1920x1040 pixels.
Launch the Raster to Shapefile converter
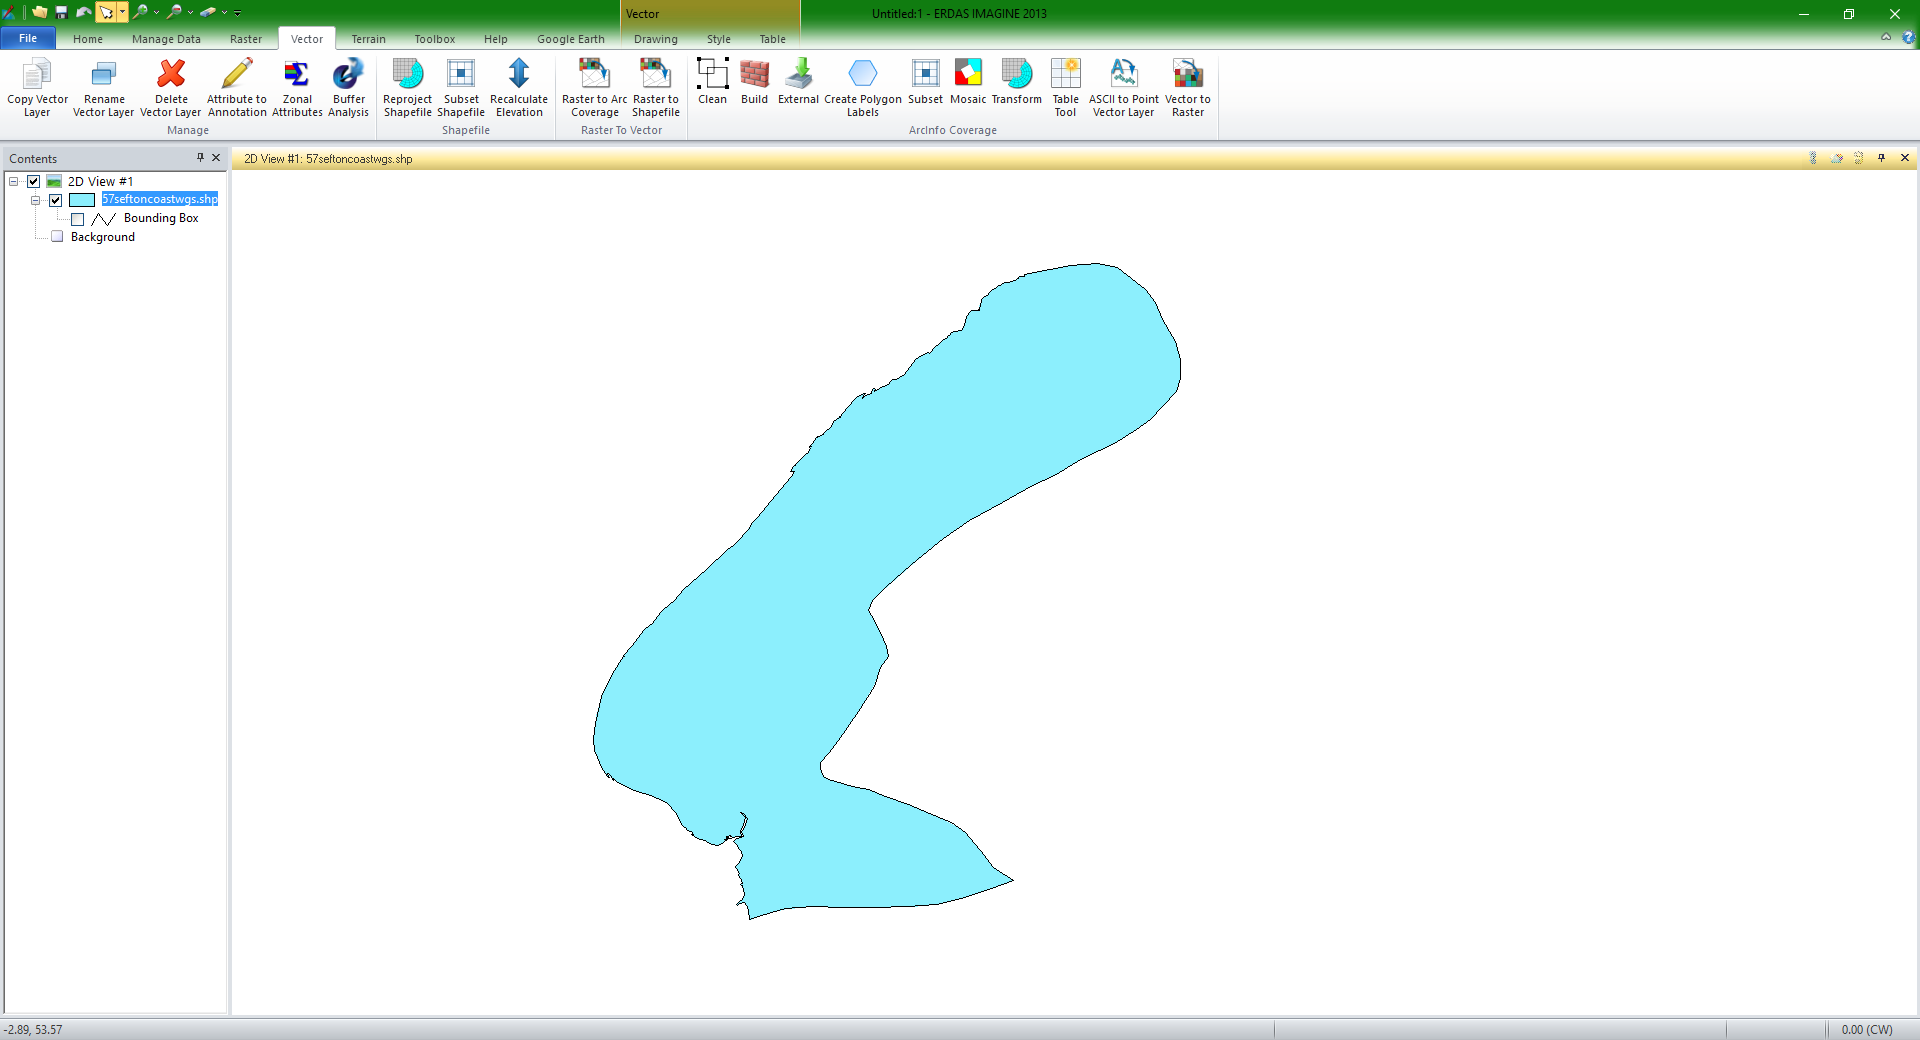point(655,88)
